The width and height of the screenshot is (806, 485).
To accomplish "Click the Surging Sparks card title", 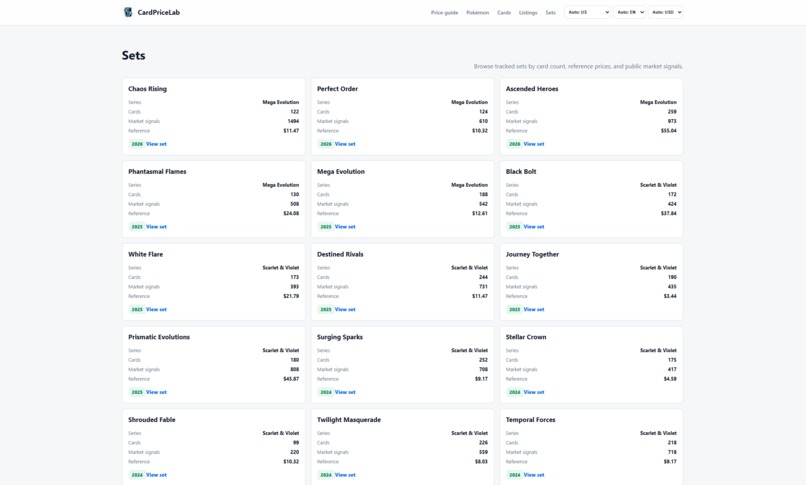I will coord(340,337).
